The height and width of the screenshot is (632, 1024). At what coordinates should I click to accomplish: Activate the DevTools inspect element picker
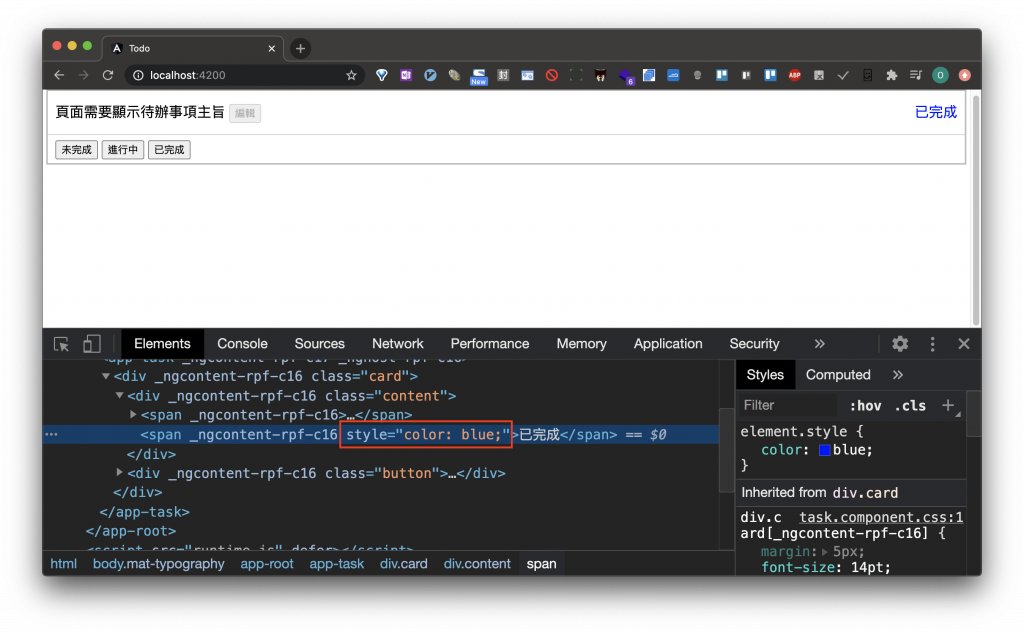coord(61,344)
